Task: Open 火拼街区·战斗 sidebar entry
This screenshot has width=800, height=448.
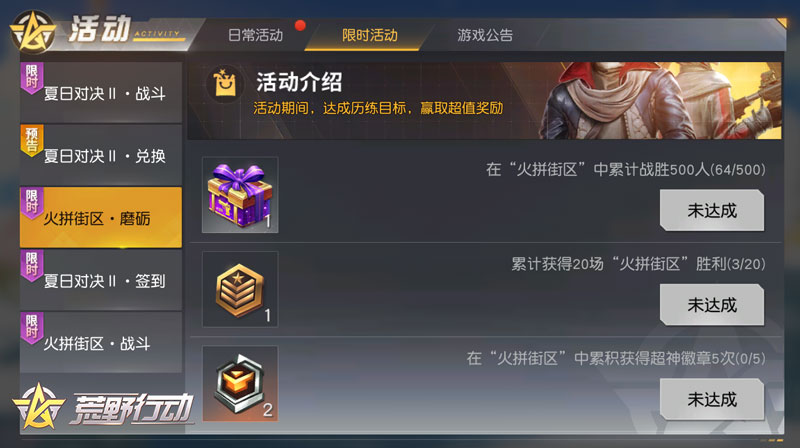Action: point(101,342)
